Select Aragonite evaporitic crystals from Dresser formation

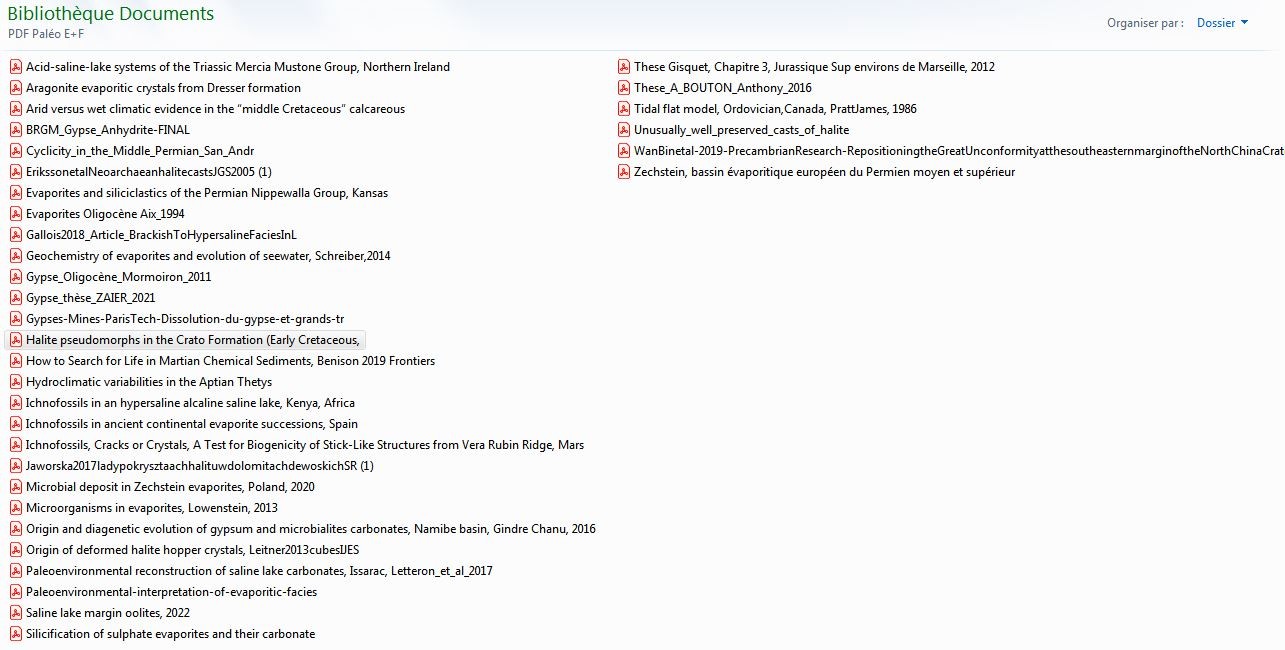[163, 88]
